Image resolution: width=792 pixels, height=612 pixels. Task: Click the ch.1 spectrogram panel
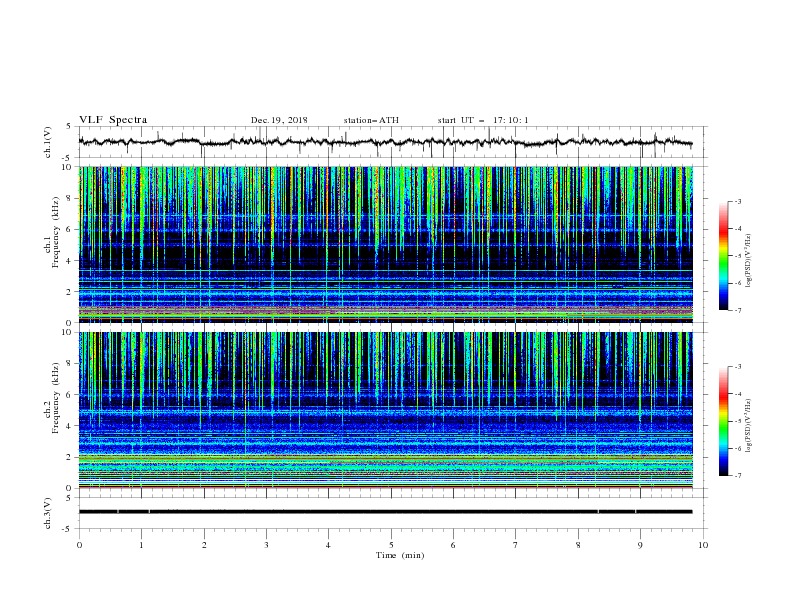click(385, 244)
